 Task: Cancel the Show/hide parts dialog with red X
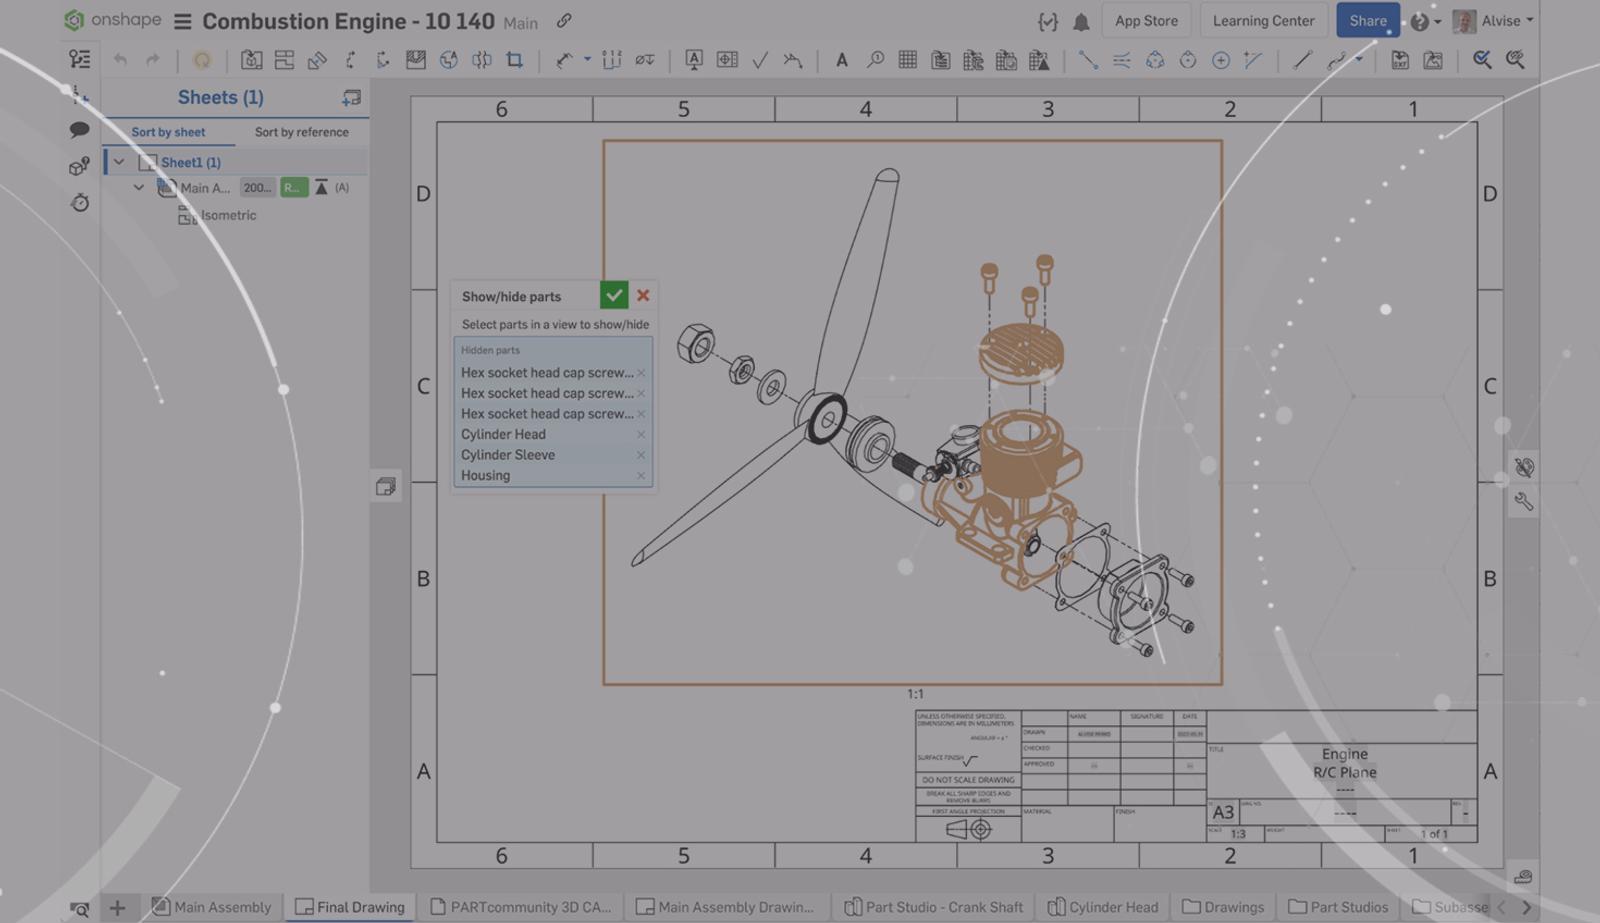tap(643, 295)
